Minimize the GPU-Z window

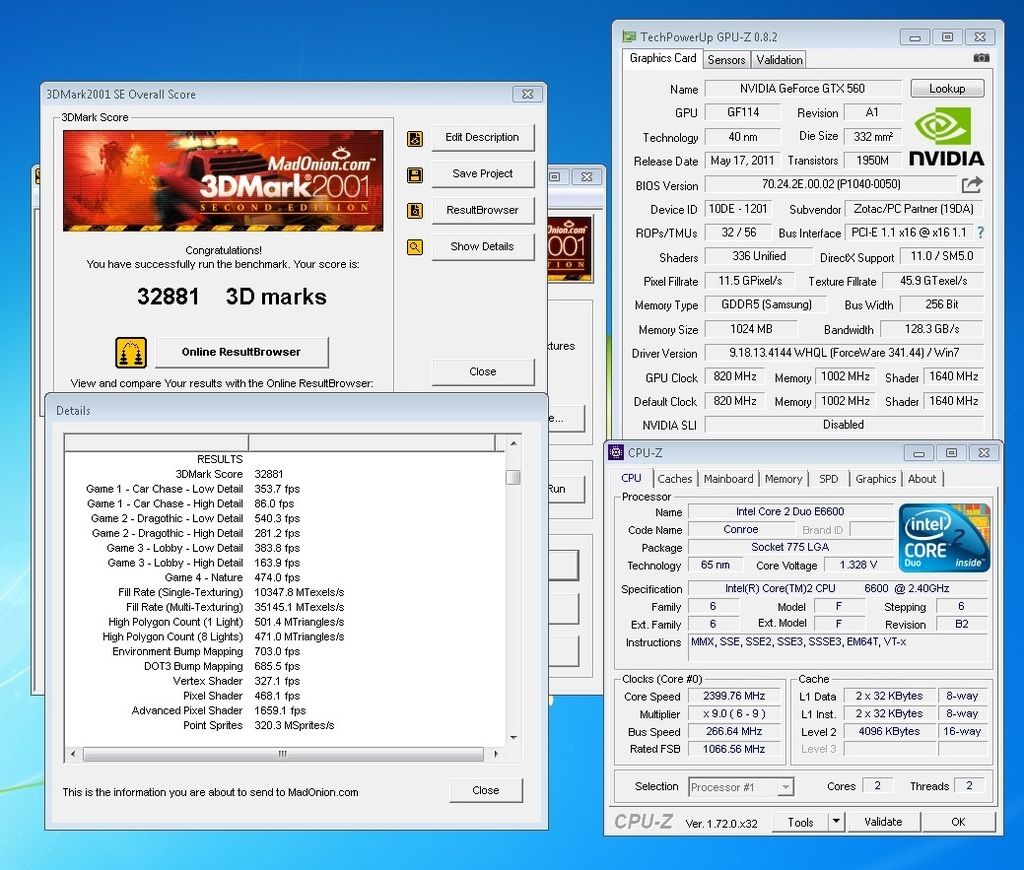coord(915,37)
